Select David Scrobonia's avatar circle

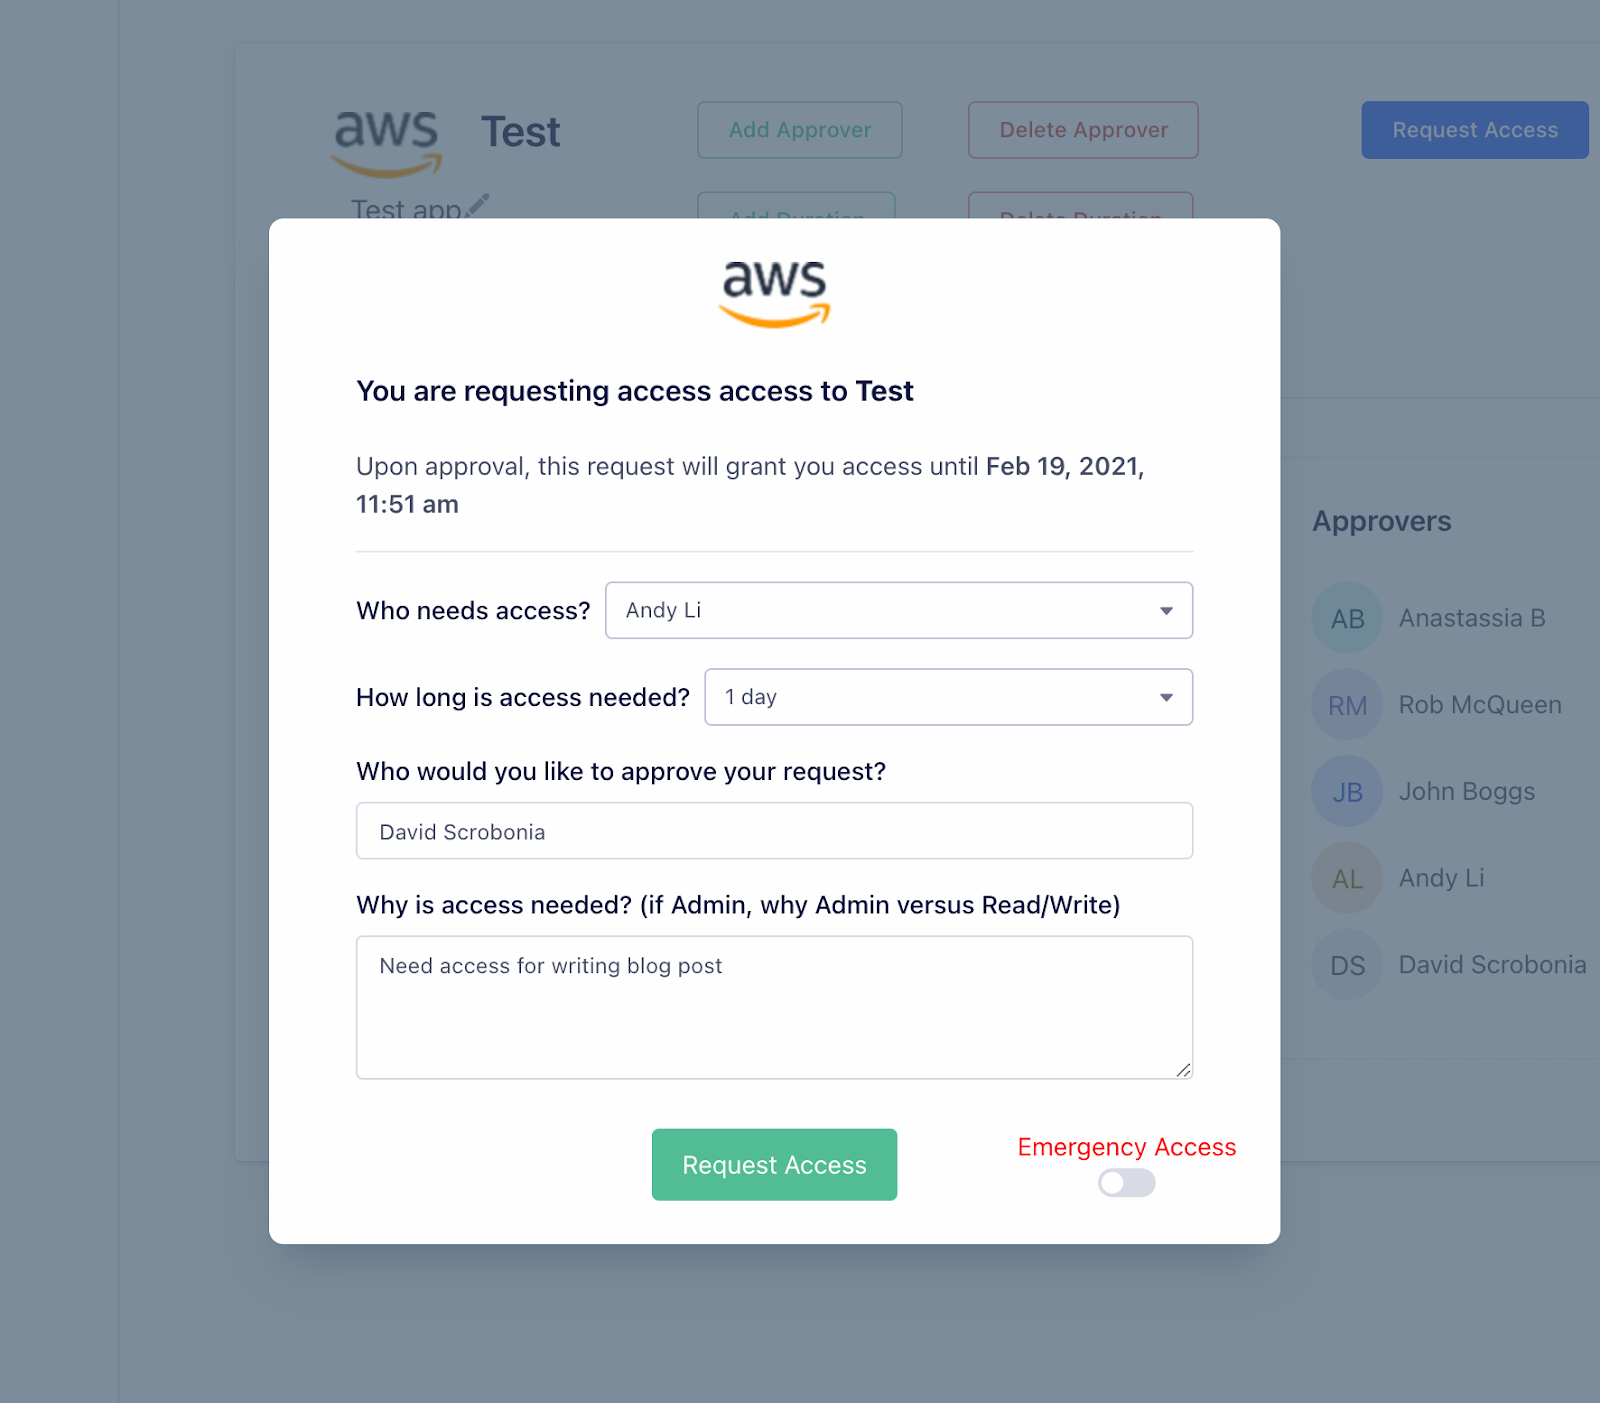(x=1346, y=963)
